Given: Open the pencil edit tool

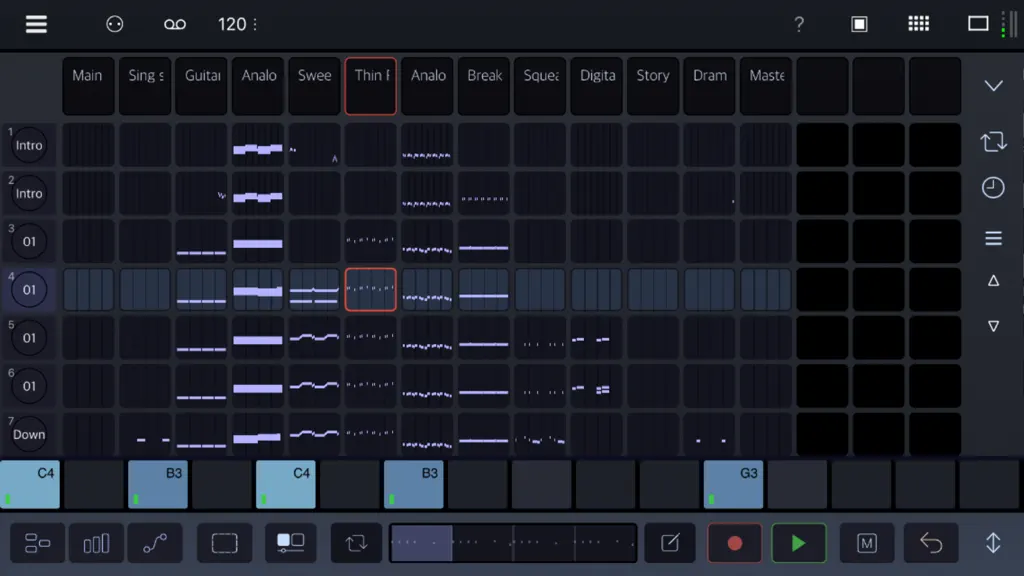Looking at the screenshot, I should click(670, 543).
